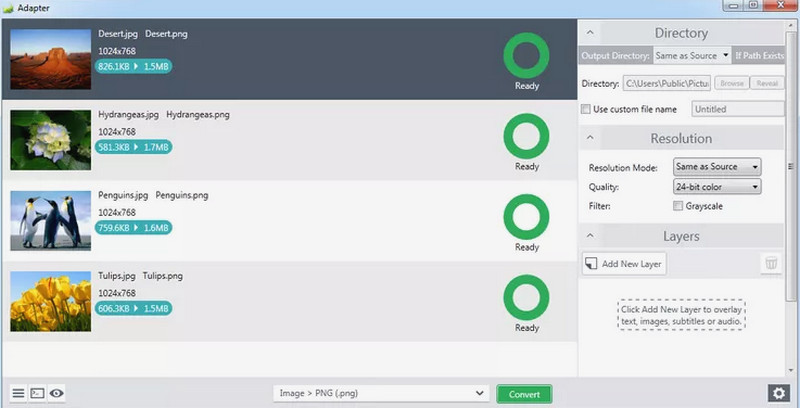
Task: Open the Output Directory Same as Source dropdown
Action: (x=691, y=56)
